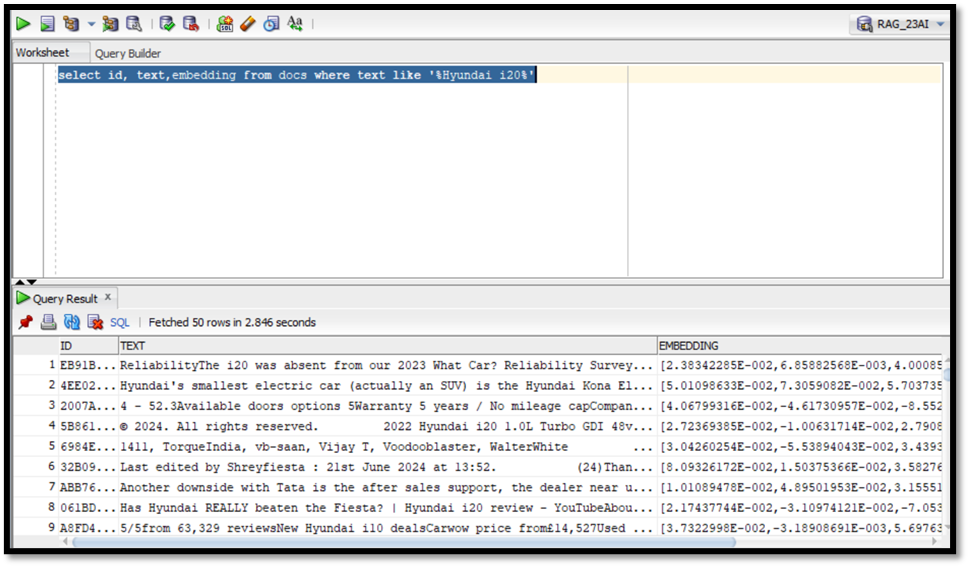Select text cell 'Hyundai's smallest electric car'
The image size is (969, 567).
tap(387, 386)
